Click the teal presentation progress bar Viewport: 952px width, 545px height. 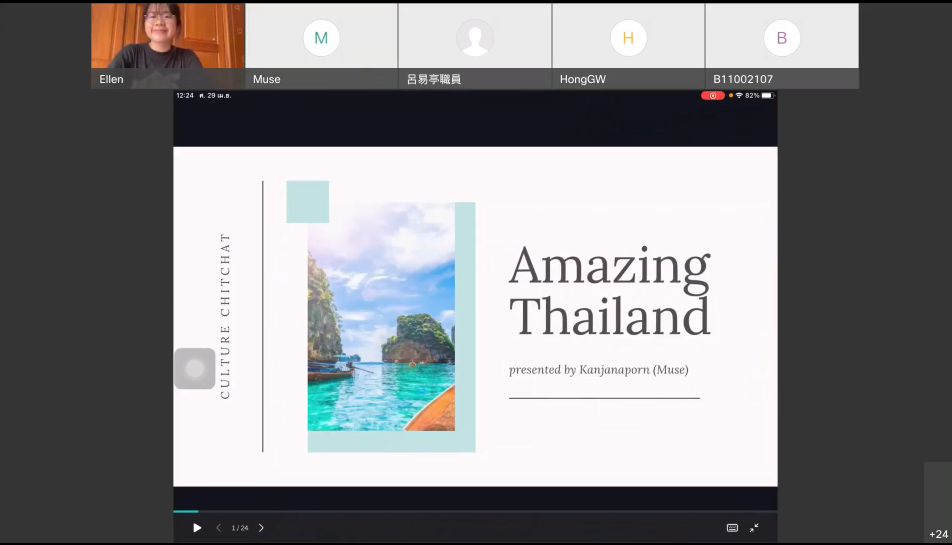click(186, 512)
